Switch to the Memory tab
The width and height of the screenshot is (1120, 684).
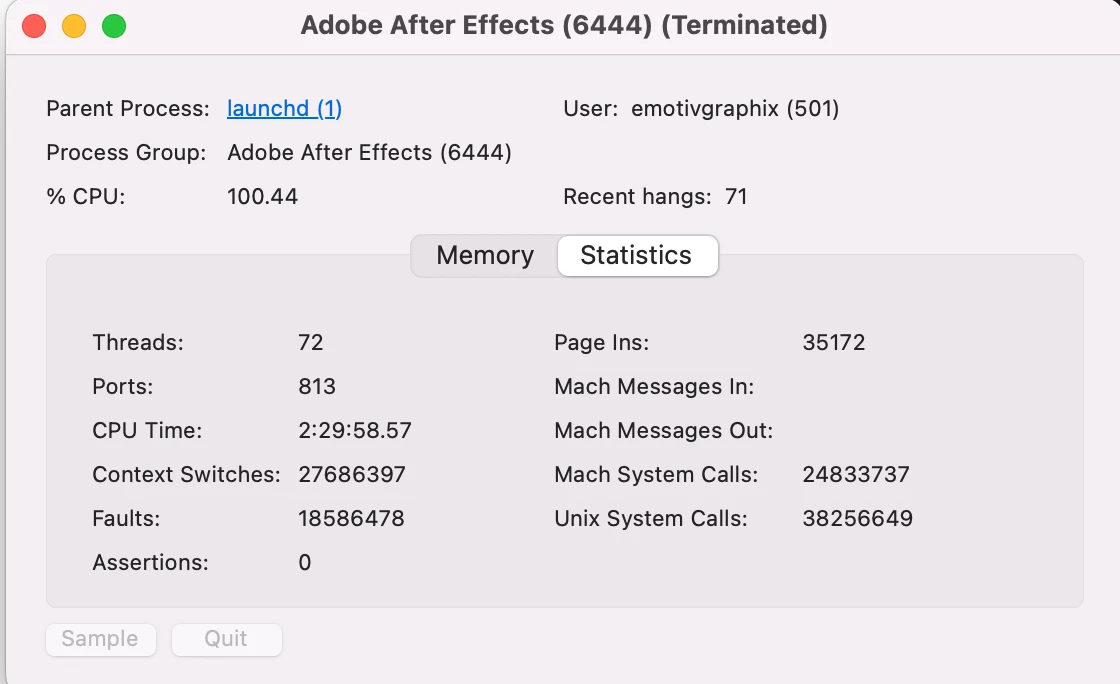pos(485,256)
